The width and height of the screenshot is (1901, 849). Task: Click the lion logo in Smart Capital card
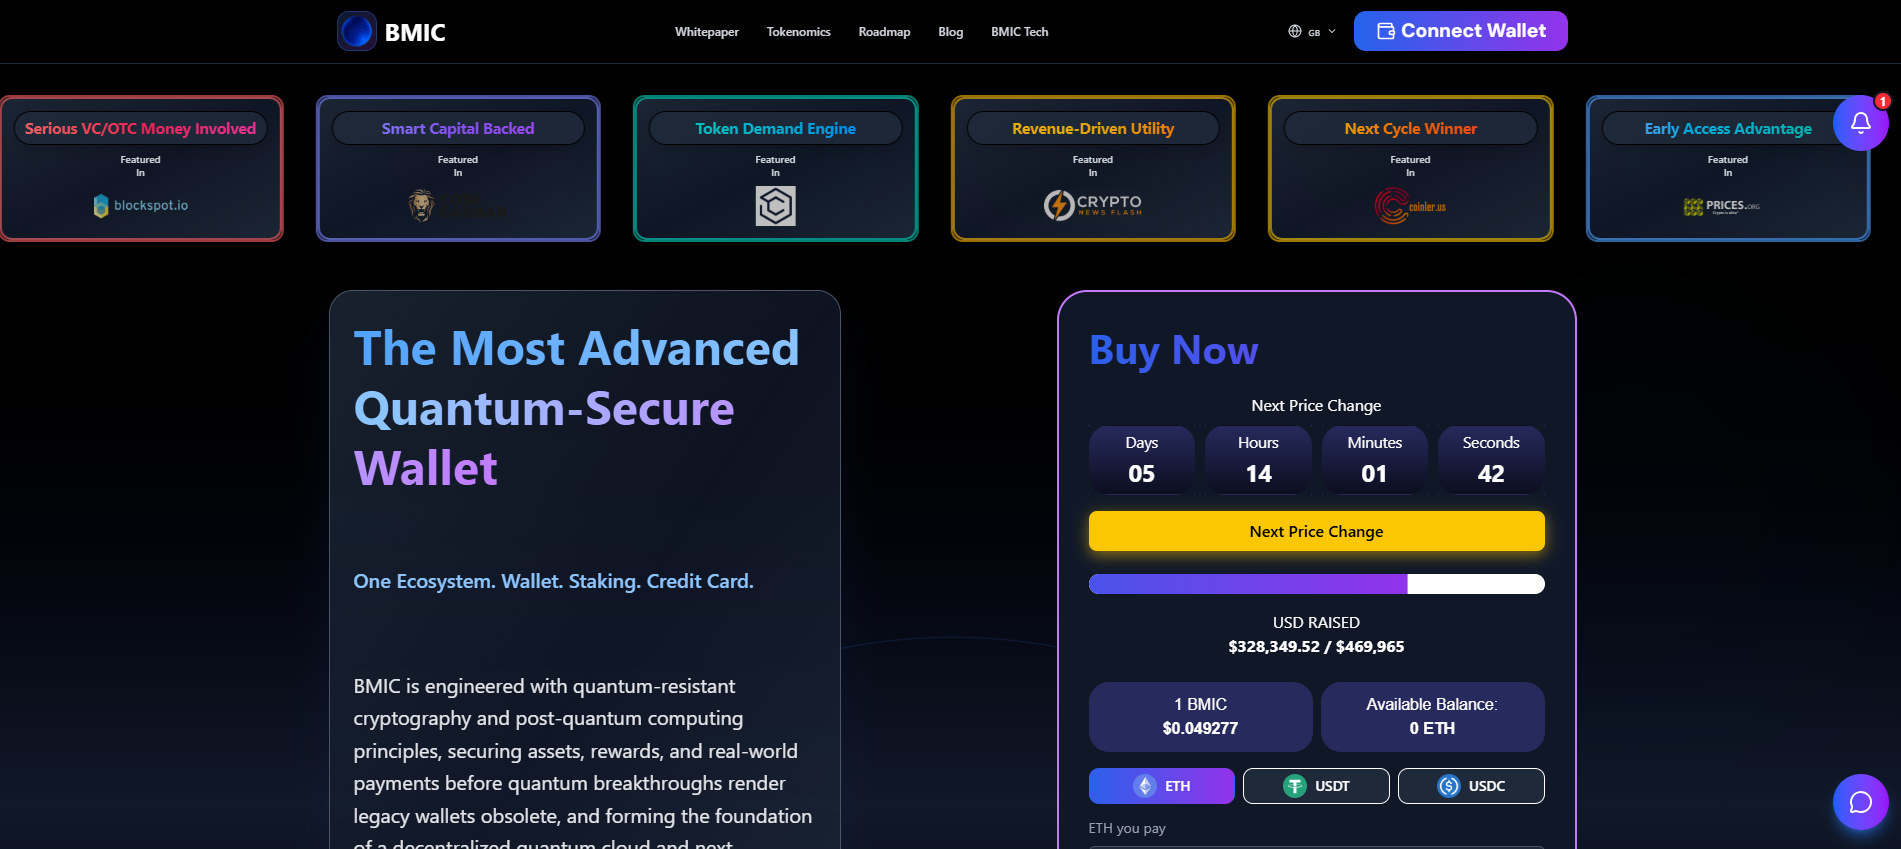pos(423,206)
